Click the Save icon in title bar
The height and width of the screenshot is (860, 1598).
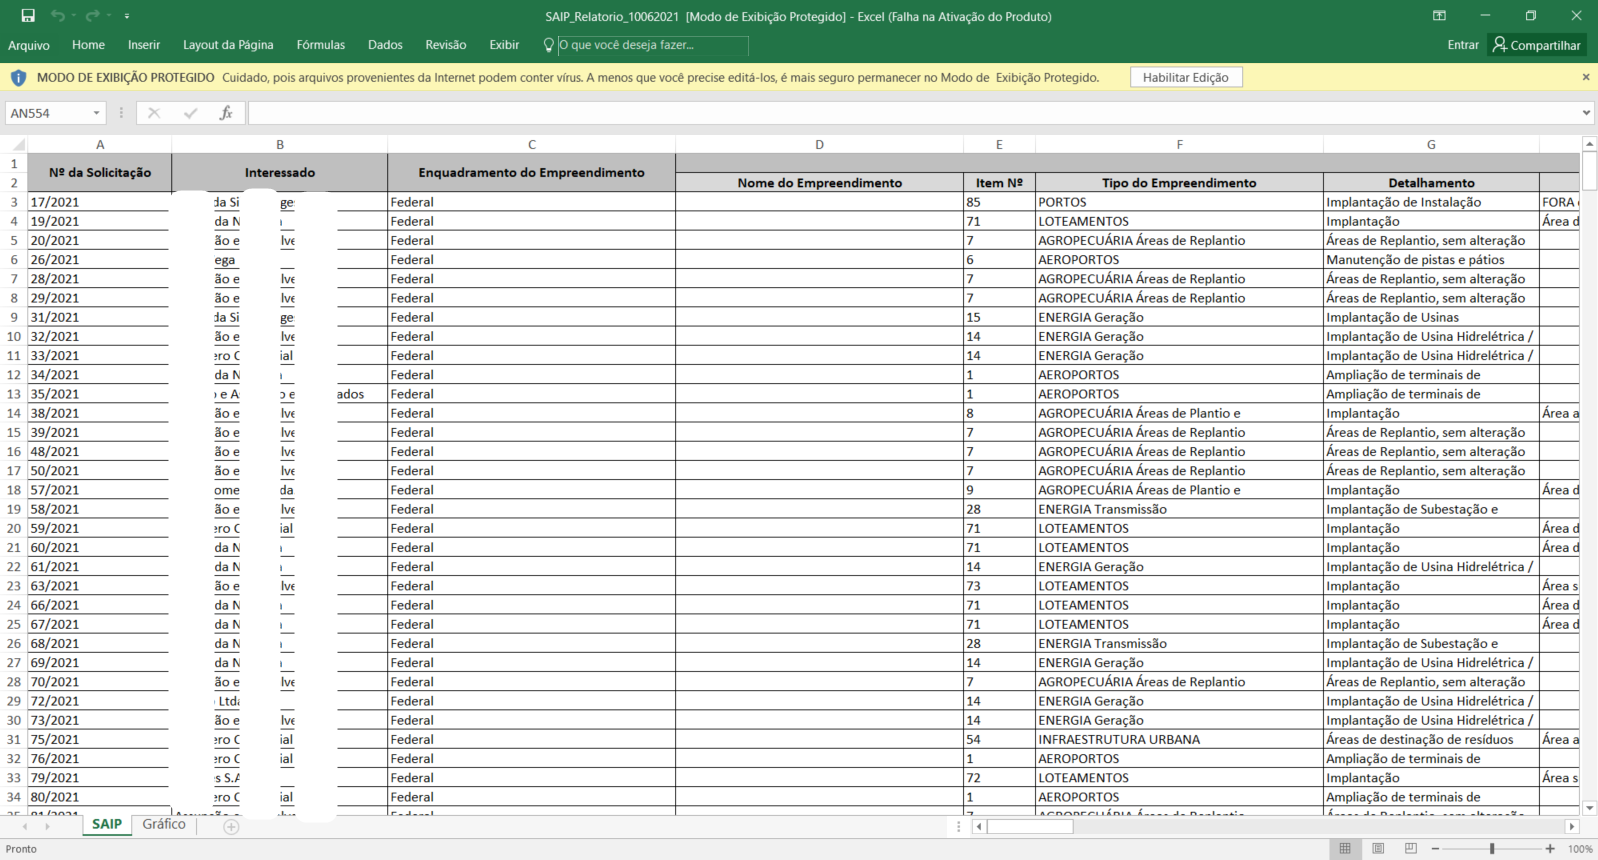pos(28,16)
